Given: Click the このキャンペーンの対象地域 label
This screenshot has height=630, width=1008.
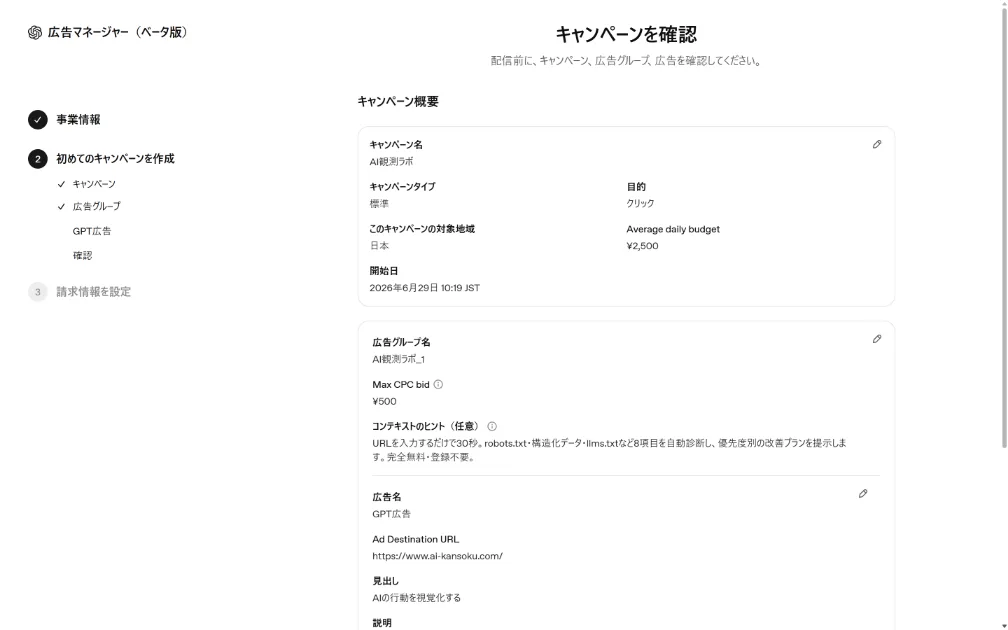Looking at the screenshot, I should (x=422, y=229).
